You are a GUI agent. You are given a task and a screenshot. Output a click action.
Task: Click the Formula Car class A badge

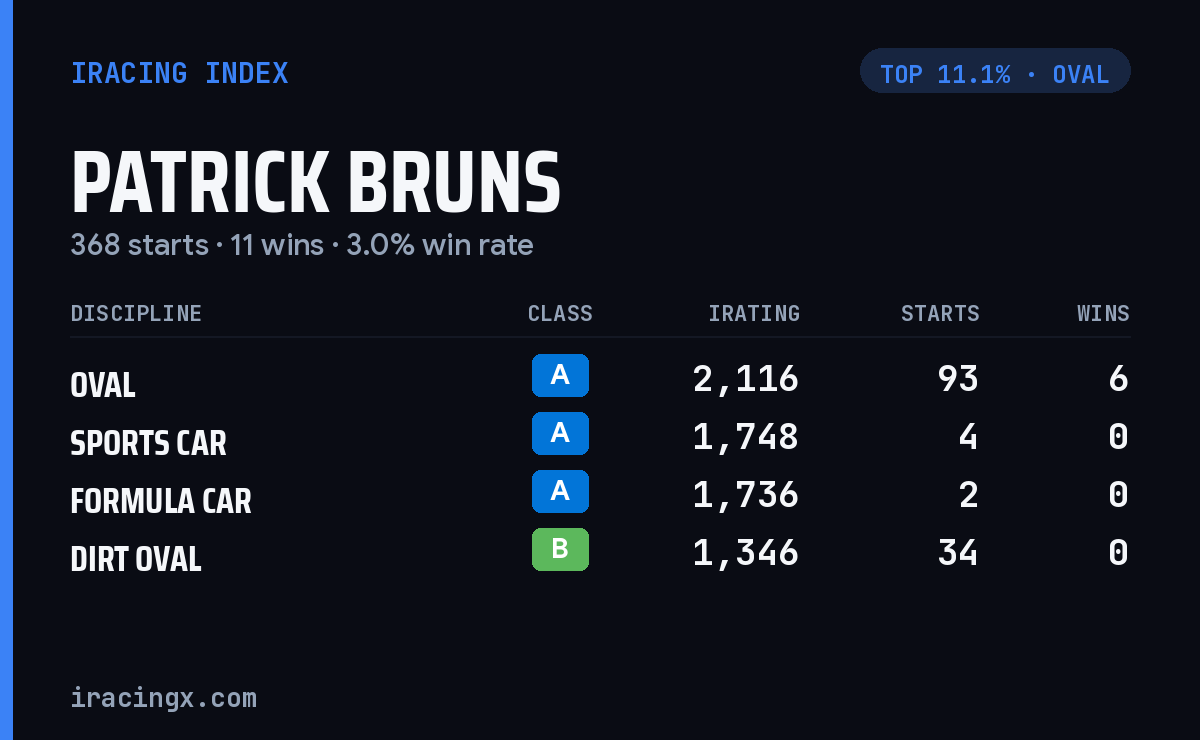click(x=560, y=492)
